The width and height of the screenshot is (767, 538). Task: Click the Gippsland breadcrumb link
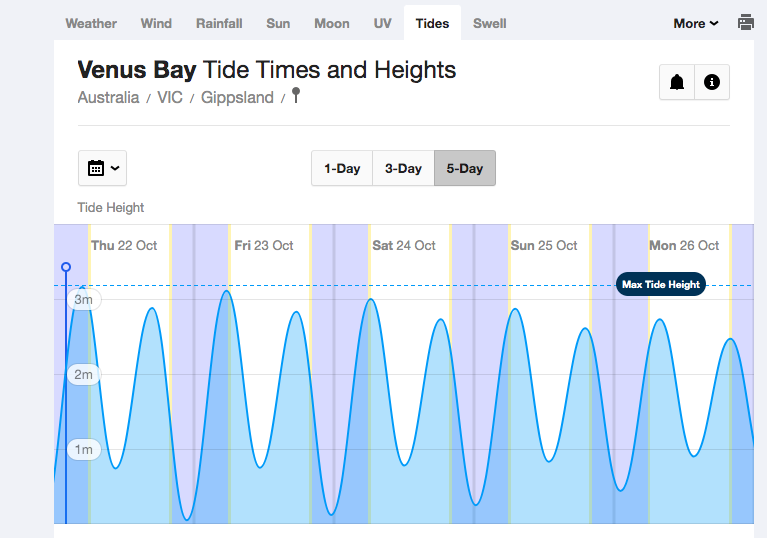point(237,98)
